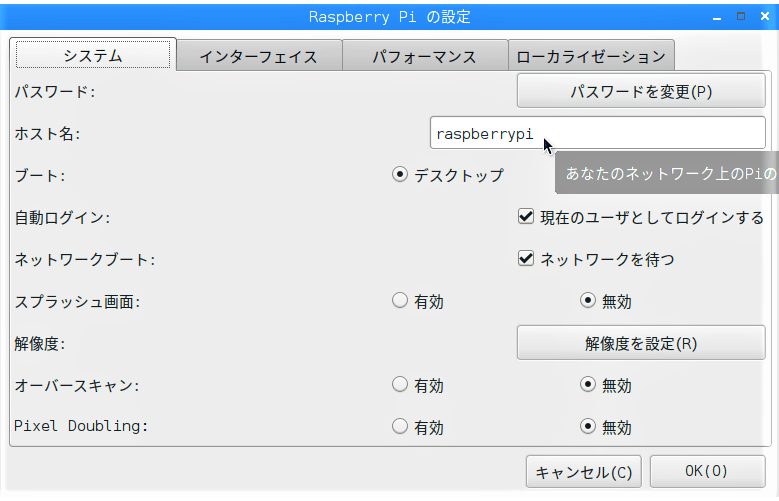This screenshot has height=501, width=779.
Task: Click the パスワード: label
Action: [55, 91]
